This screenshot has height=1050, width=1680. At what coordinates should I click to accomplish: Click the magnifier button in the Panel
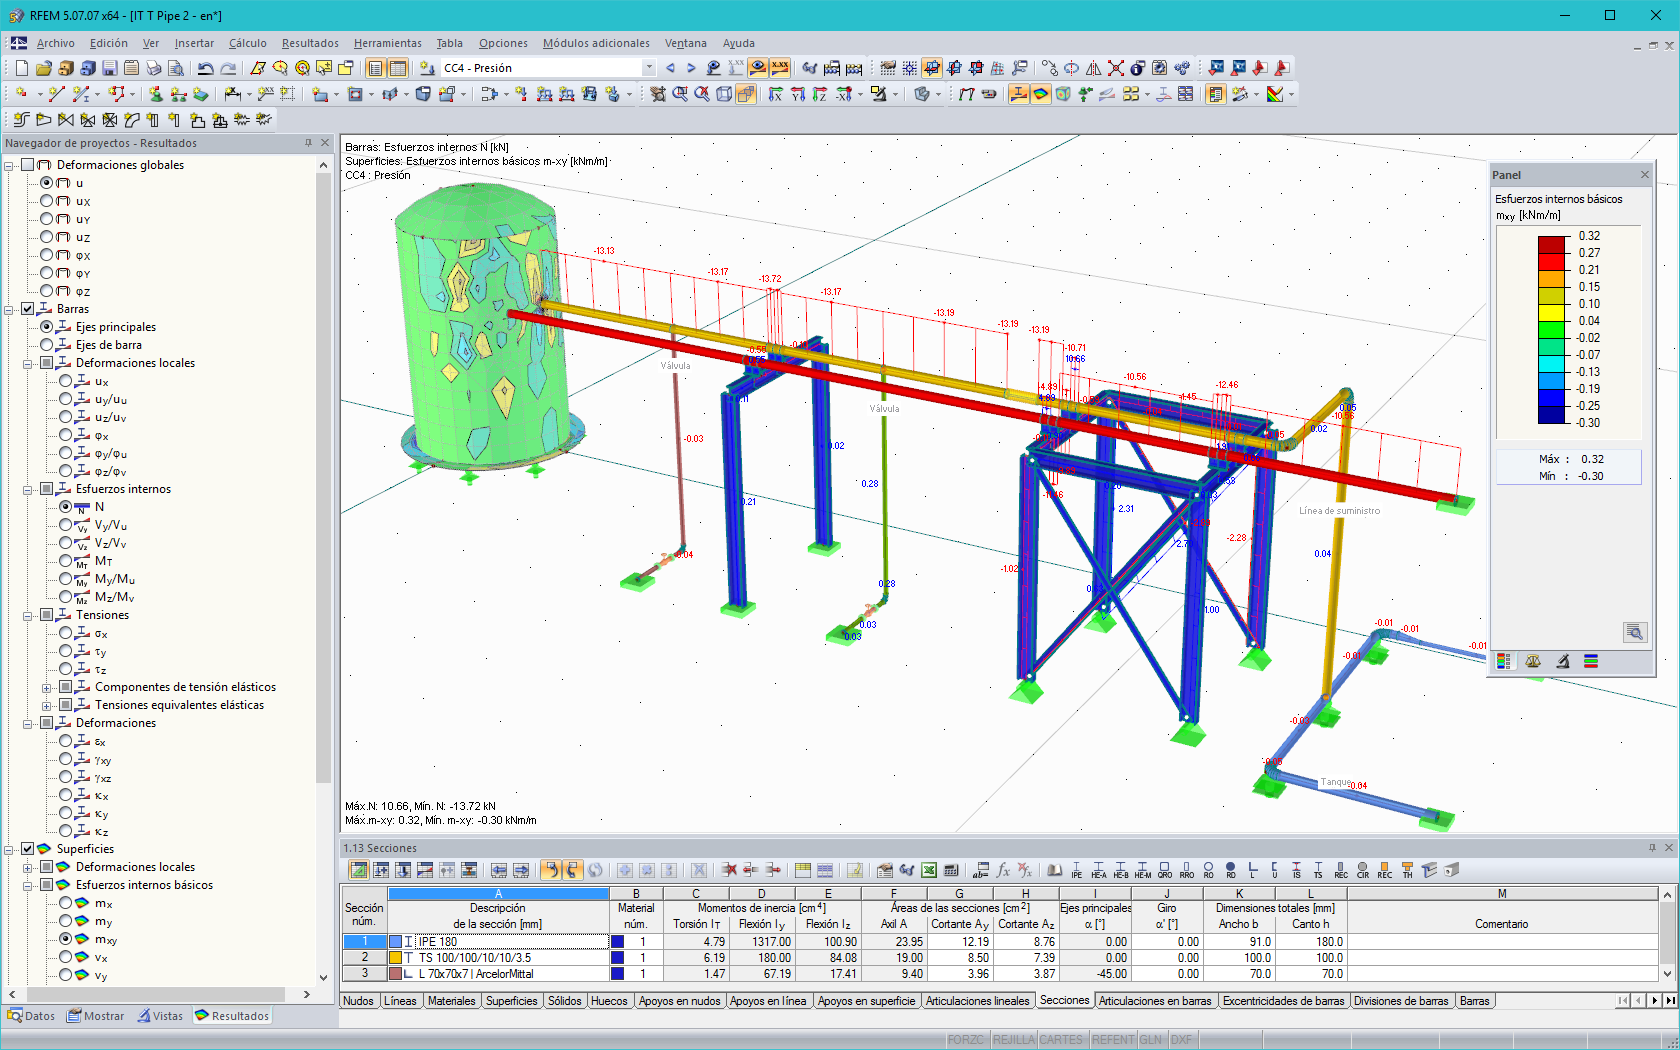(1634, 632)
